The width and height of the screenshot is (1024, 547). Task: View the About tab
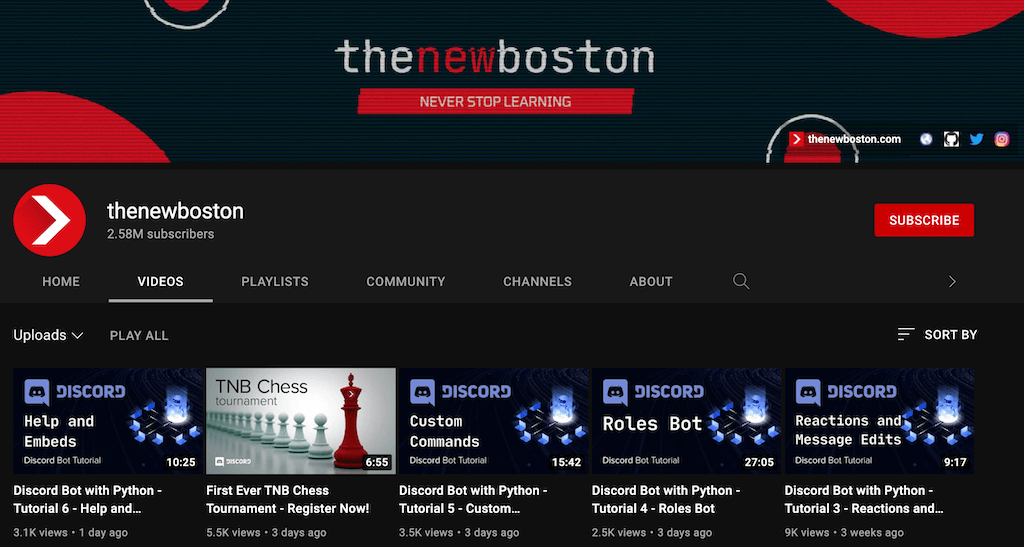pos(651,281)
